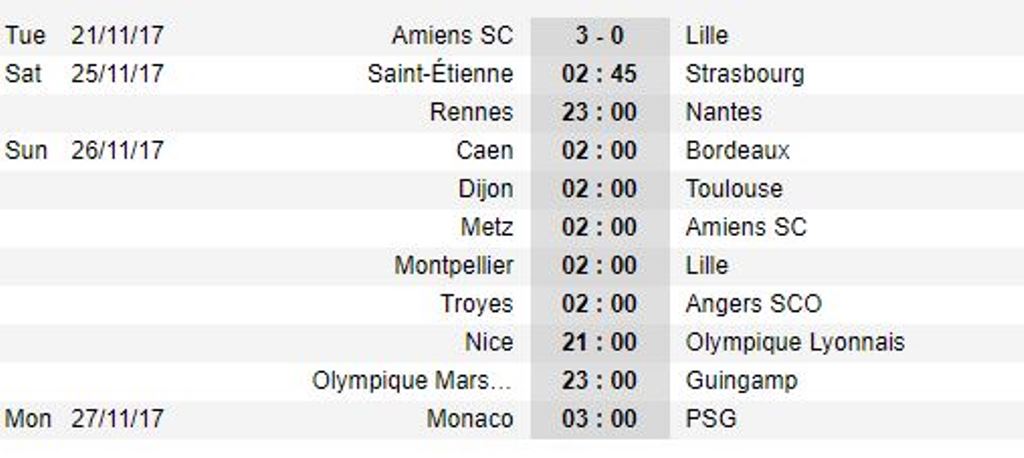Select Montpellier team link
The width and height of the screenshot is (1024, 458).
tap(454, 266)
